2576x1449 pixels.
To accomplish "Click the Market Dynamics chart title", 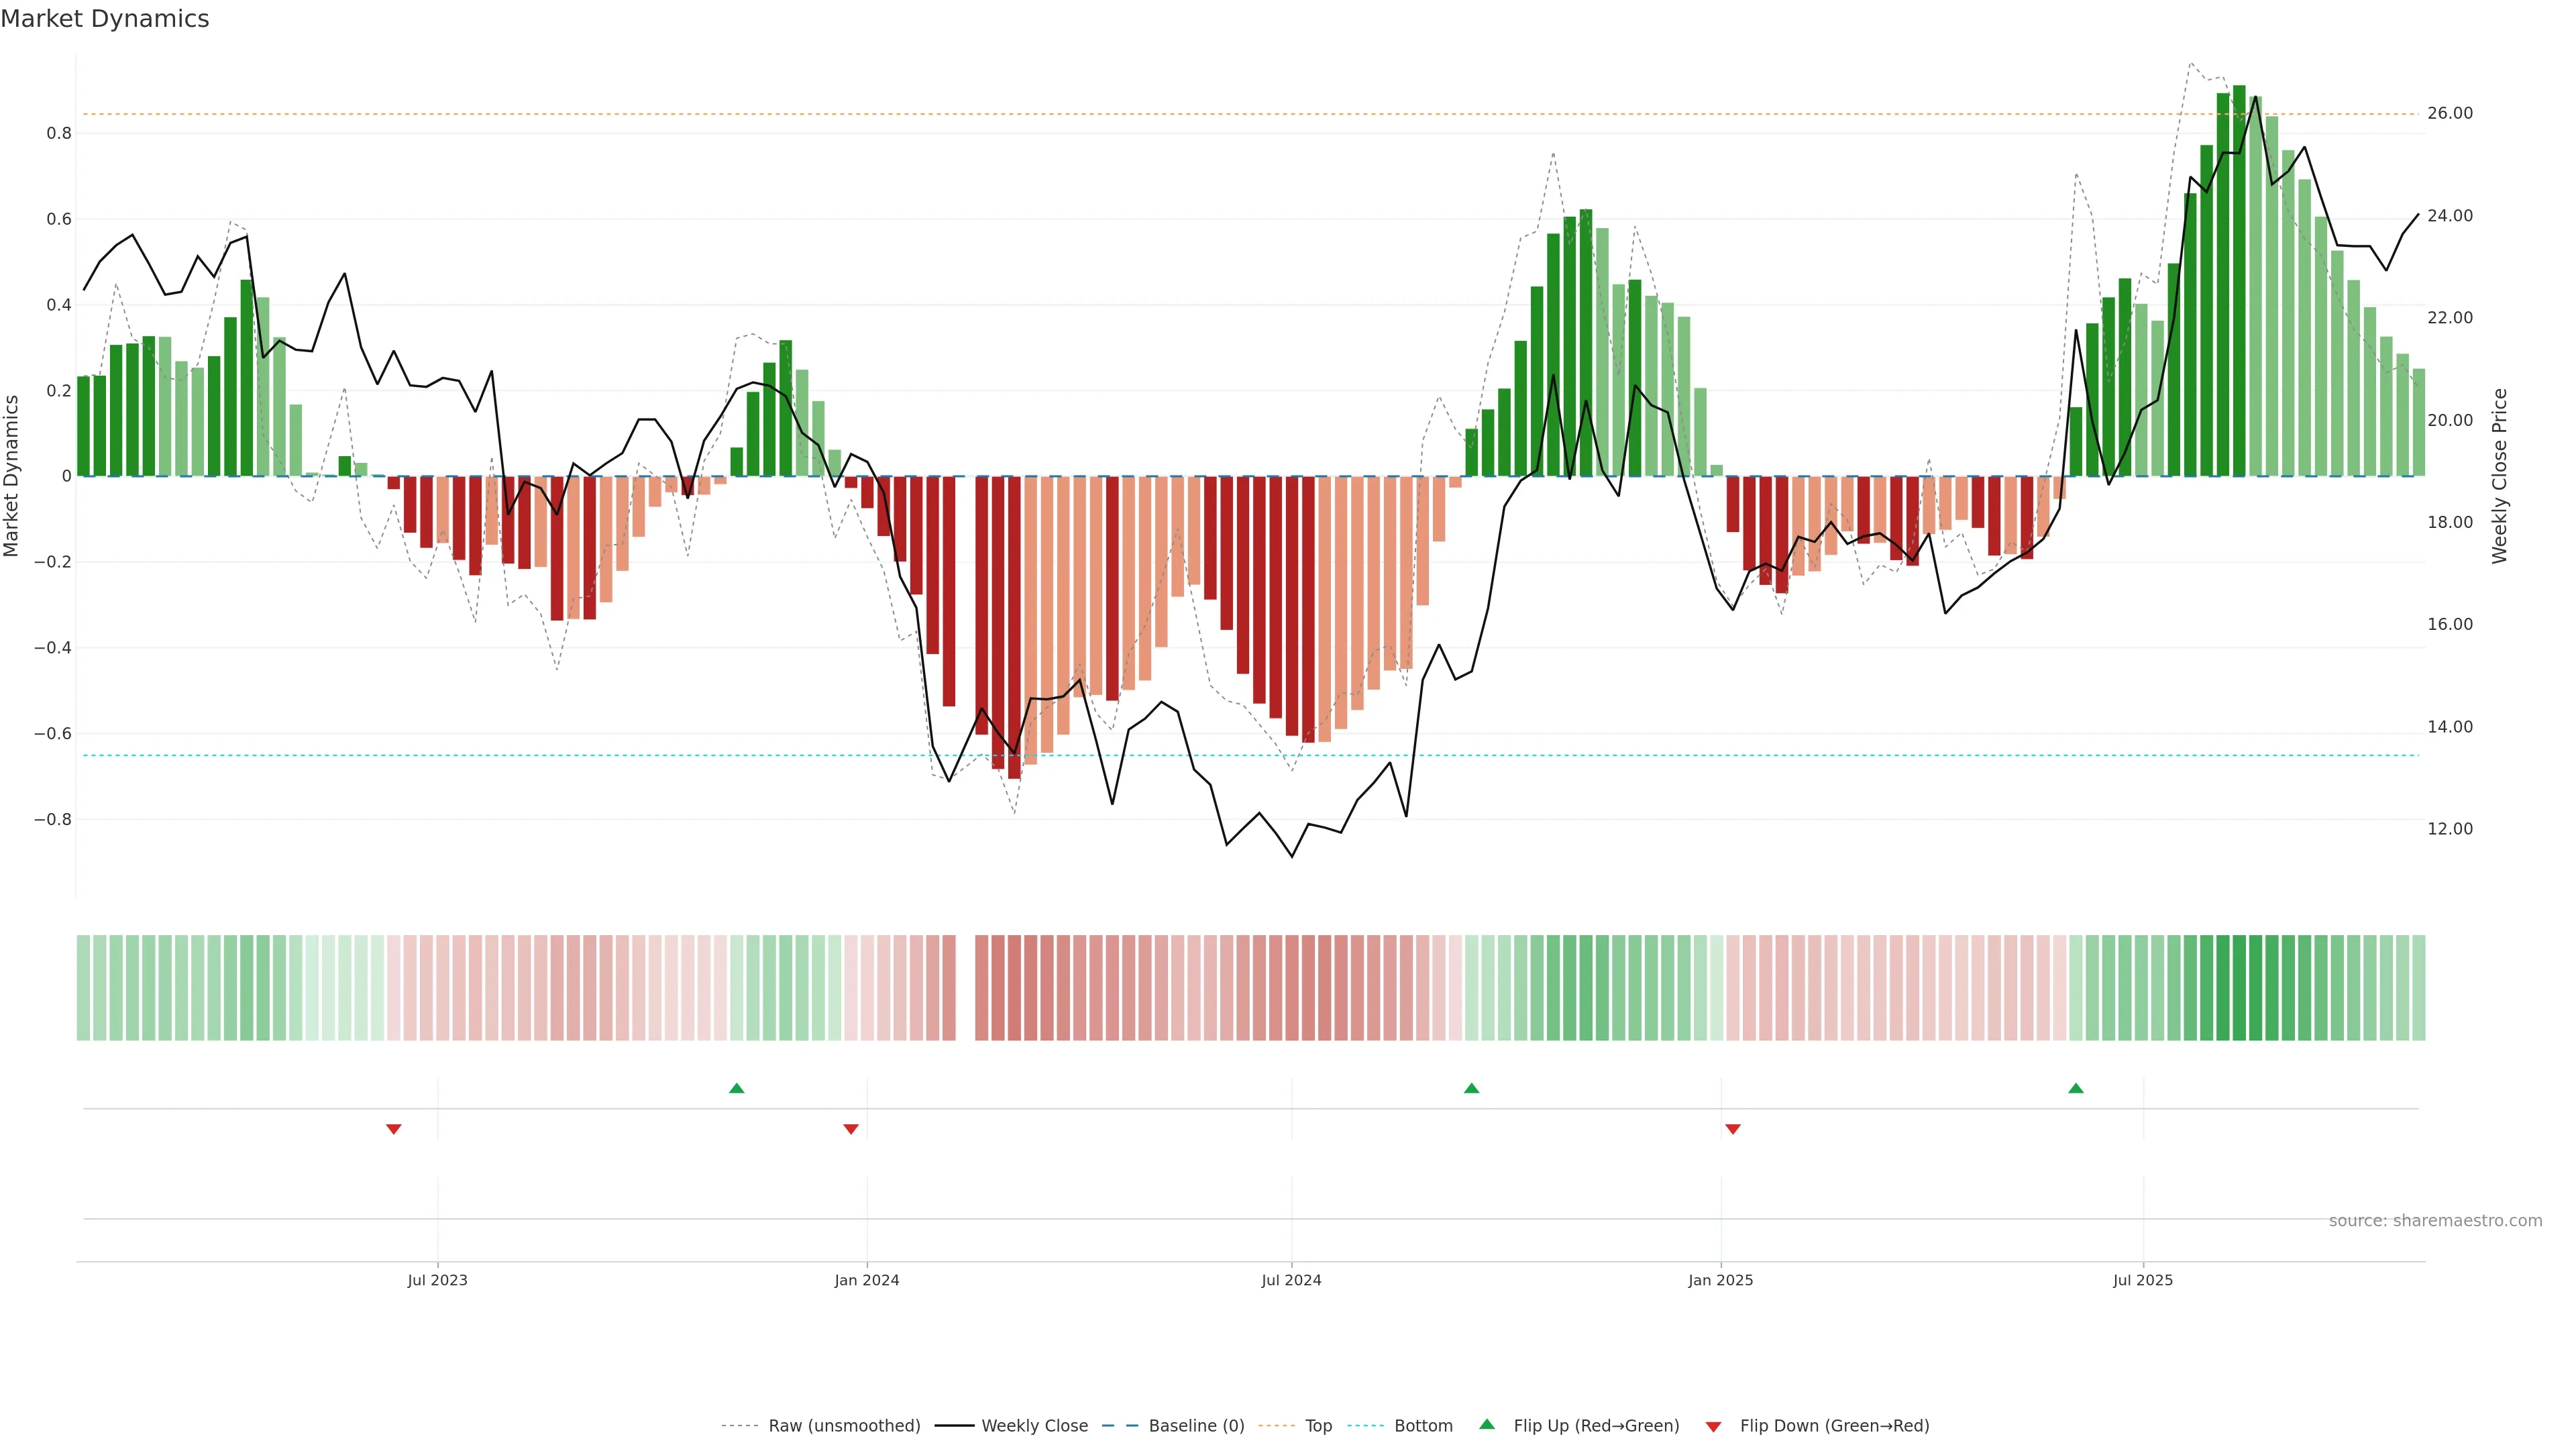I will point(105,19).
